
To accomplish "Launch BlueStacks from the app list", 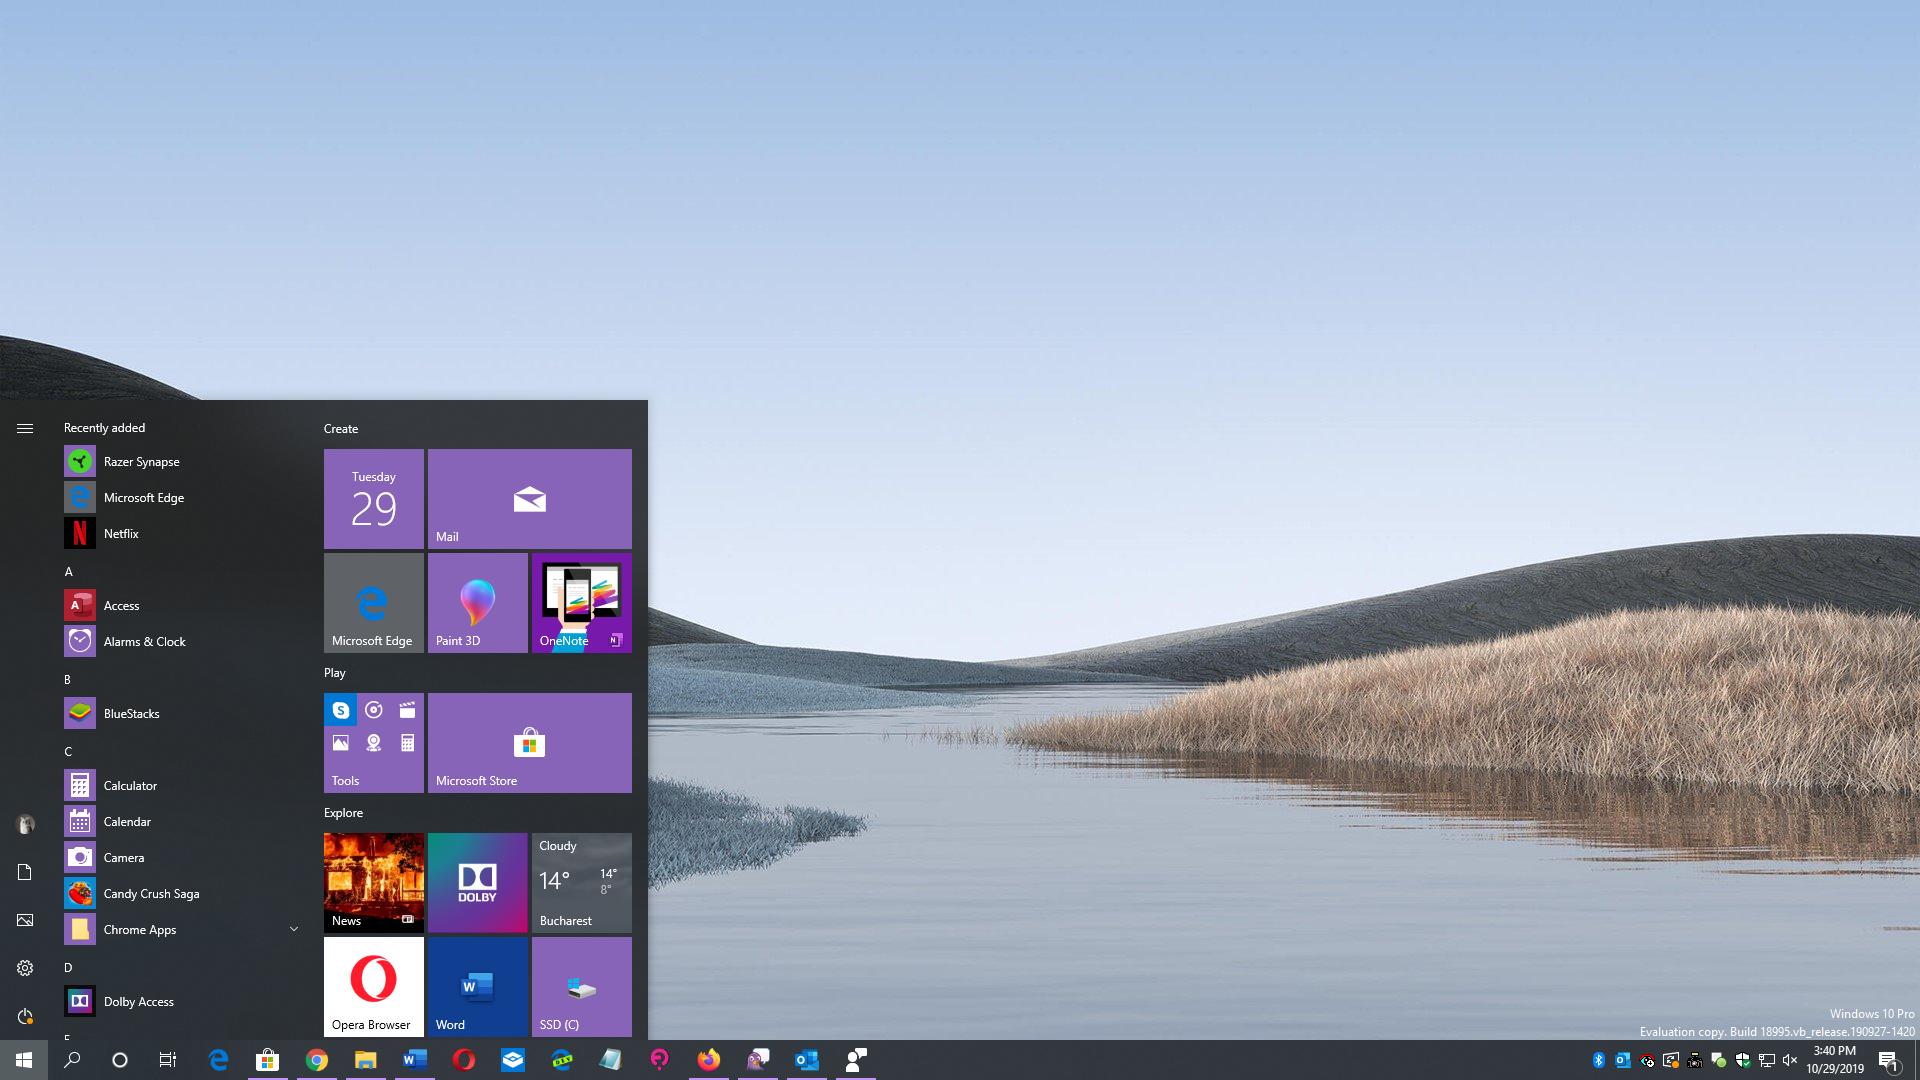I will (180, 714).
